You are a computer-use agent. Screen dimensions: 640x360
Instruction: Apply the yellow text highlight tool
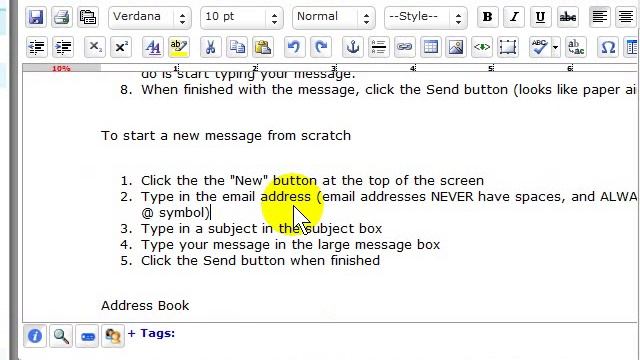point(179,47)
